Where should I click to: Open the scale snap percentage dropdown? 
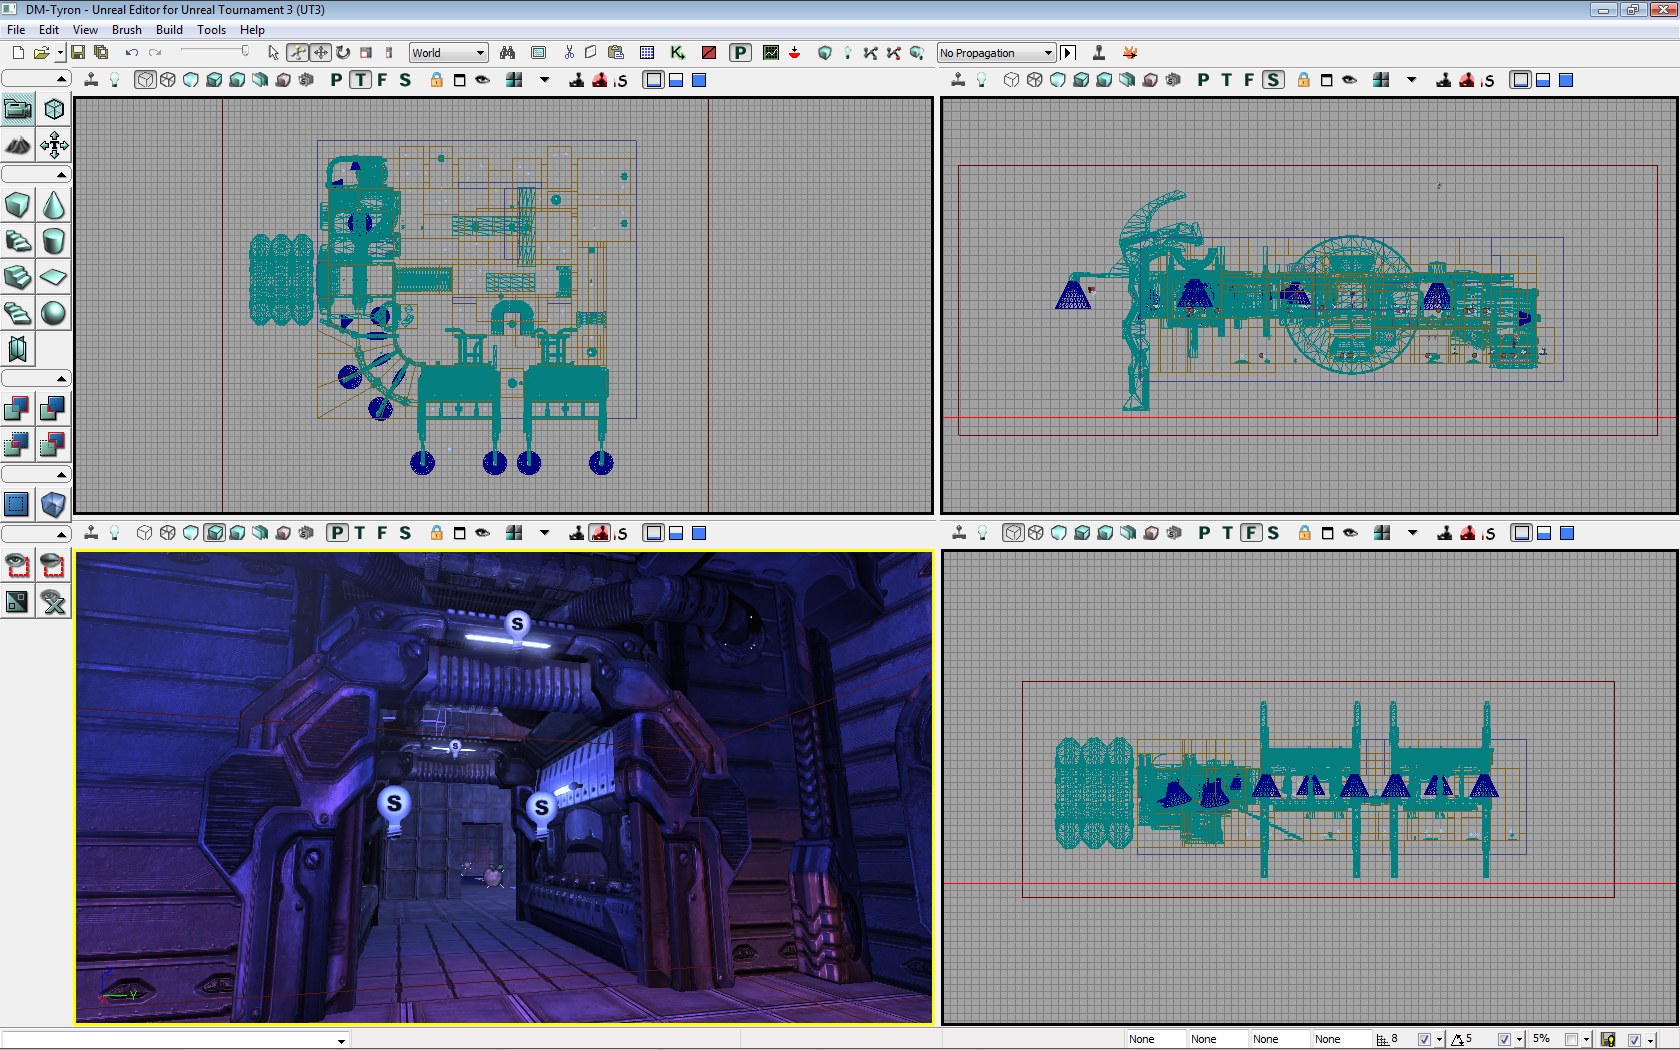coord(1586,1040)
